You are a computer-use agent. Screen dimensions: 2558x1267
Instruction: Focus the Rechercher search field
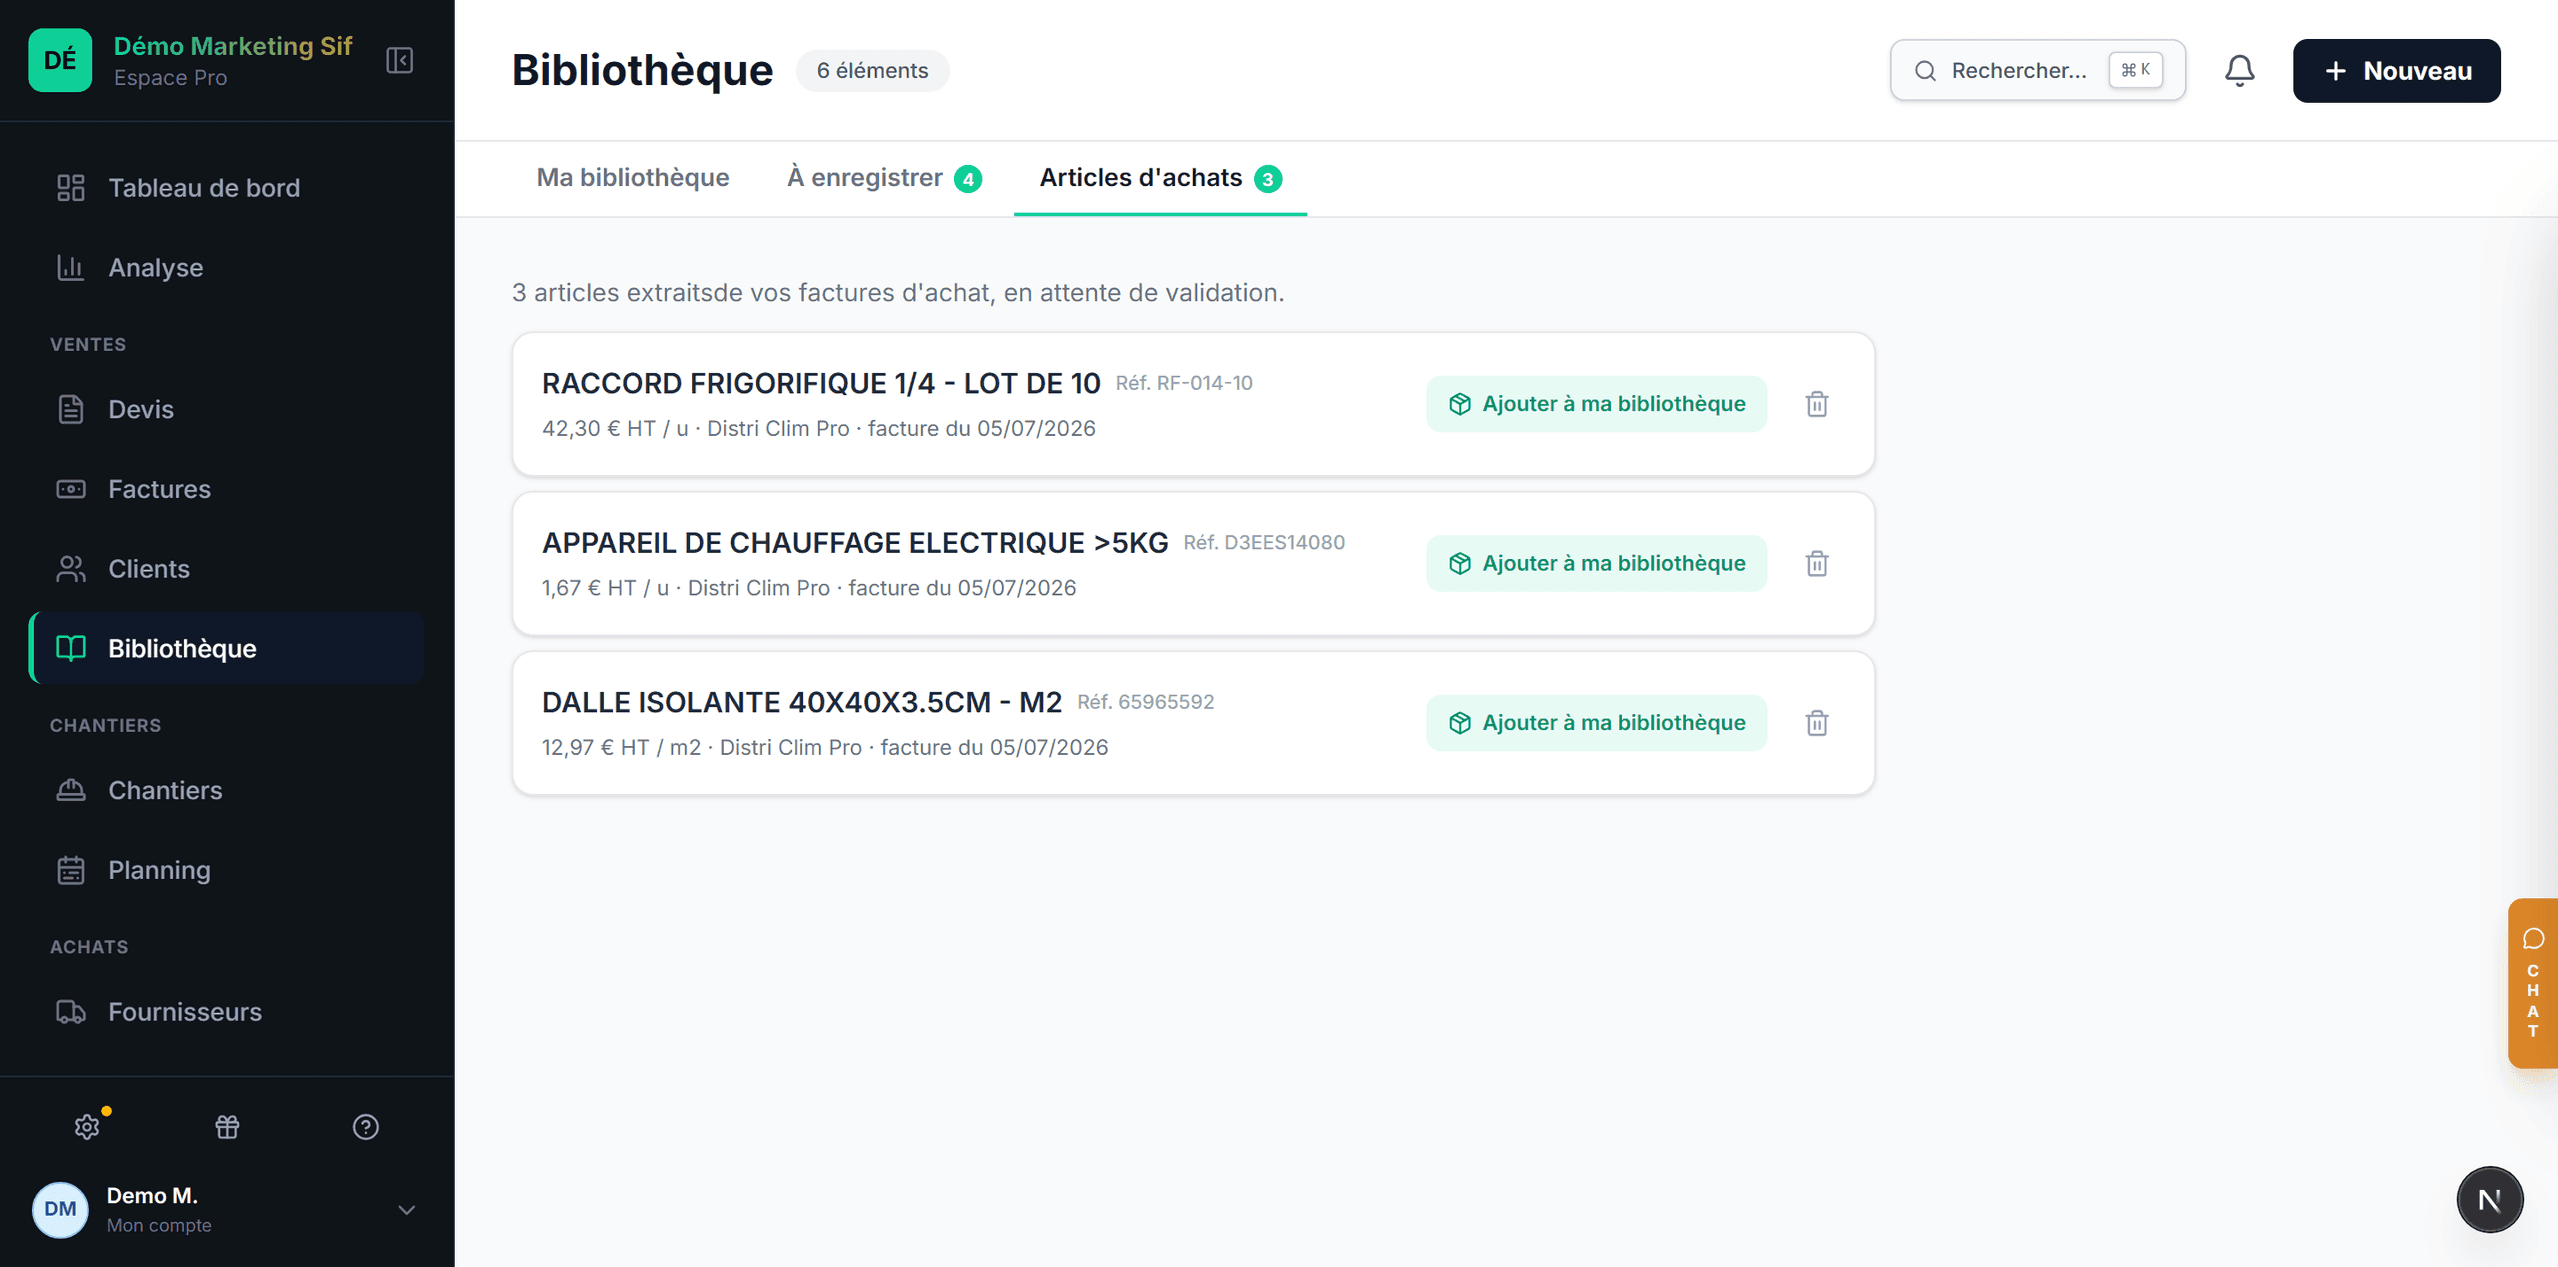click(2037, 70)
